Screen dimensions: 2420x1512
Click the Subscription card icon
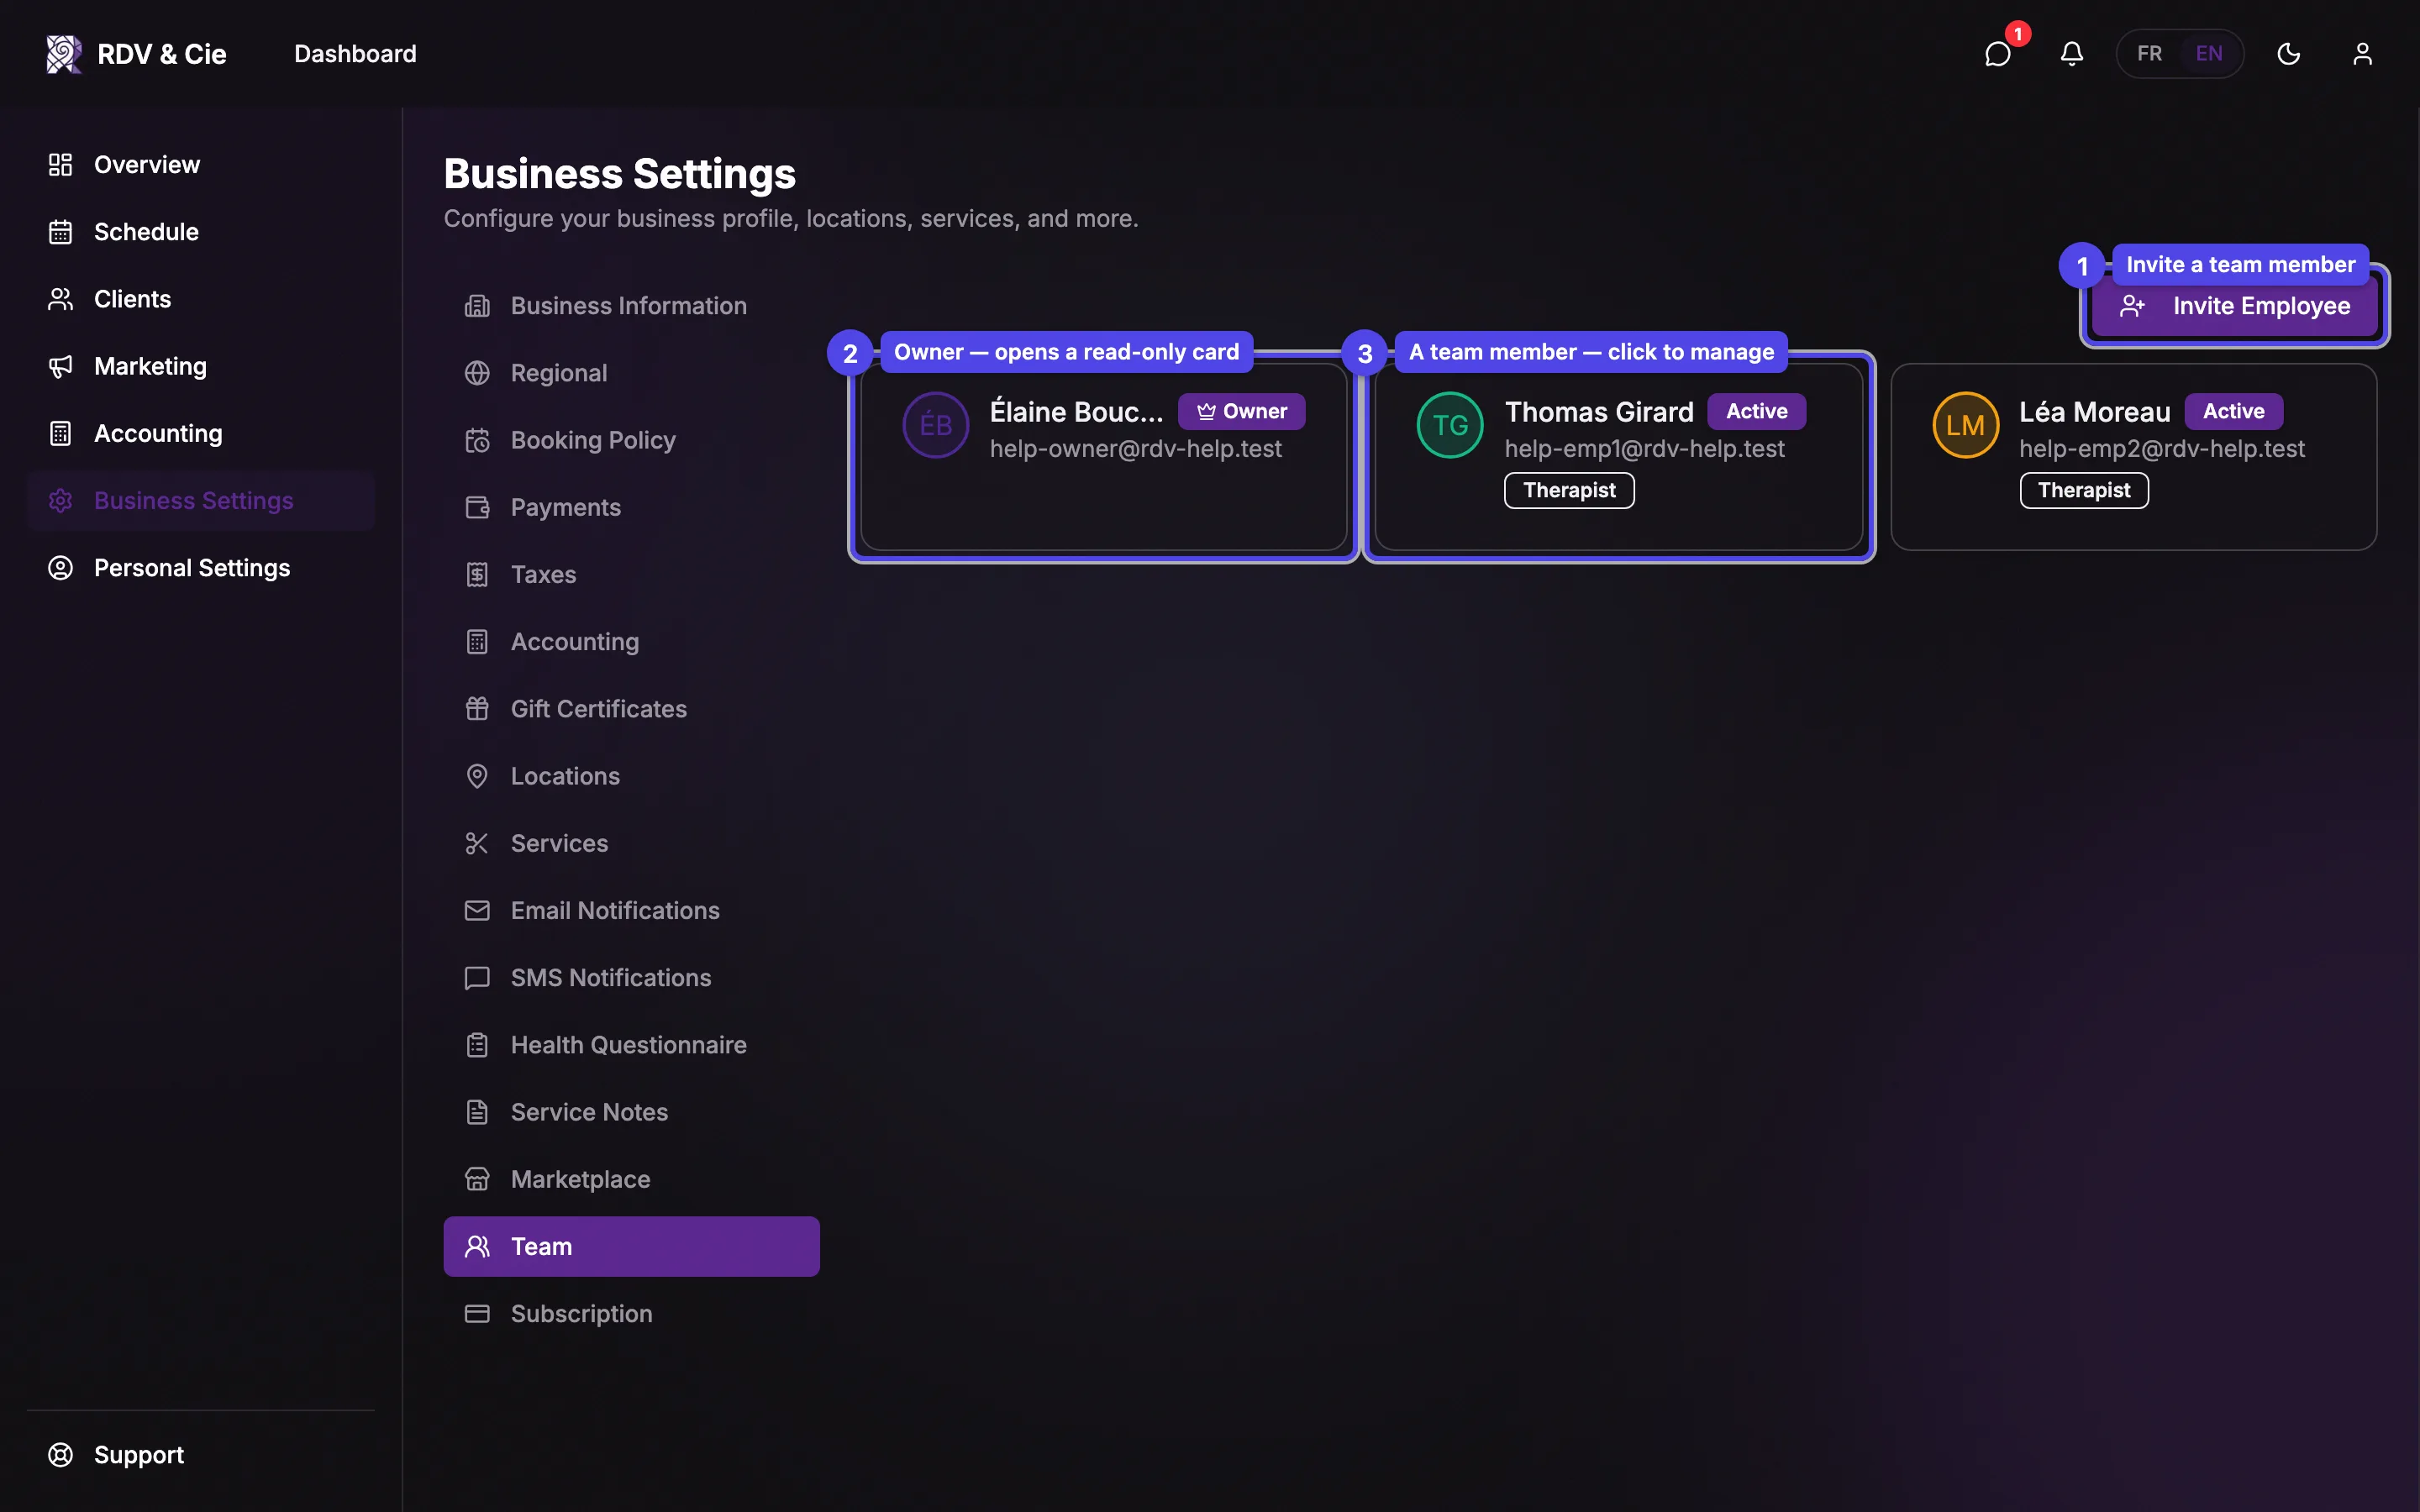[x=477, y=1313]
